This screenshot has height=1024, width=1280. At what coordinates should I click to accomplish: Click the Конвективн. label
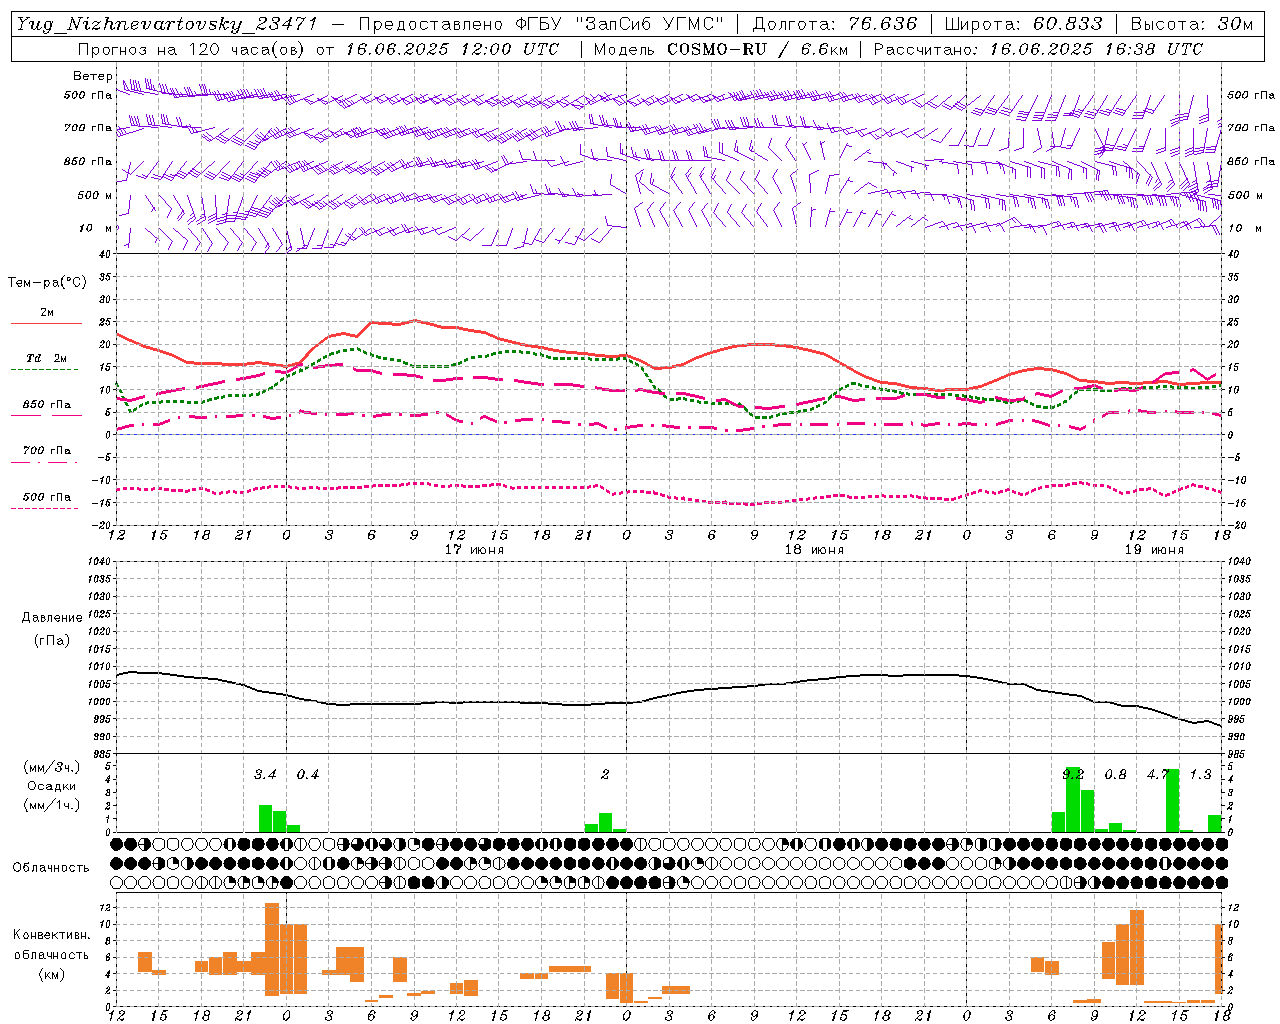51,935
